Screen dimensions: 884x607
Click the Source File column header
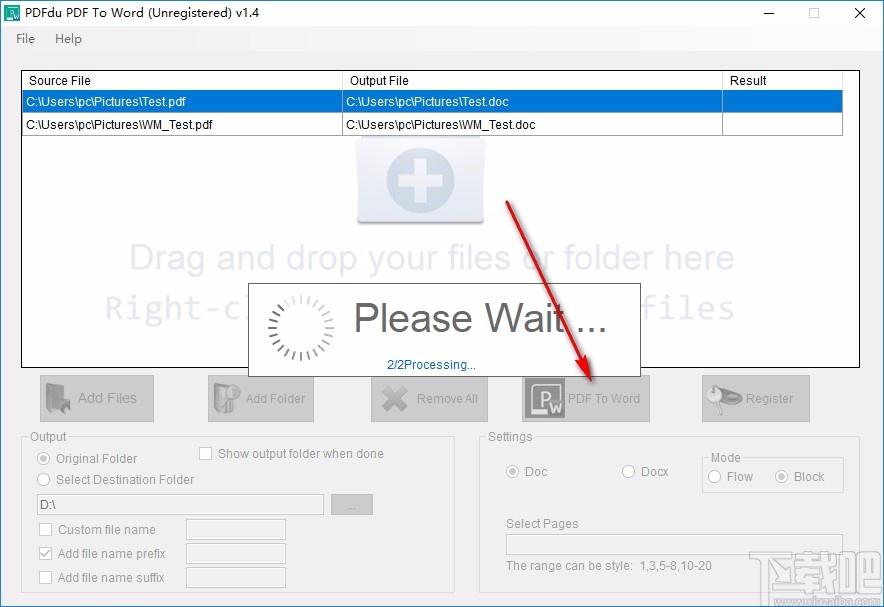click(182, 81)
